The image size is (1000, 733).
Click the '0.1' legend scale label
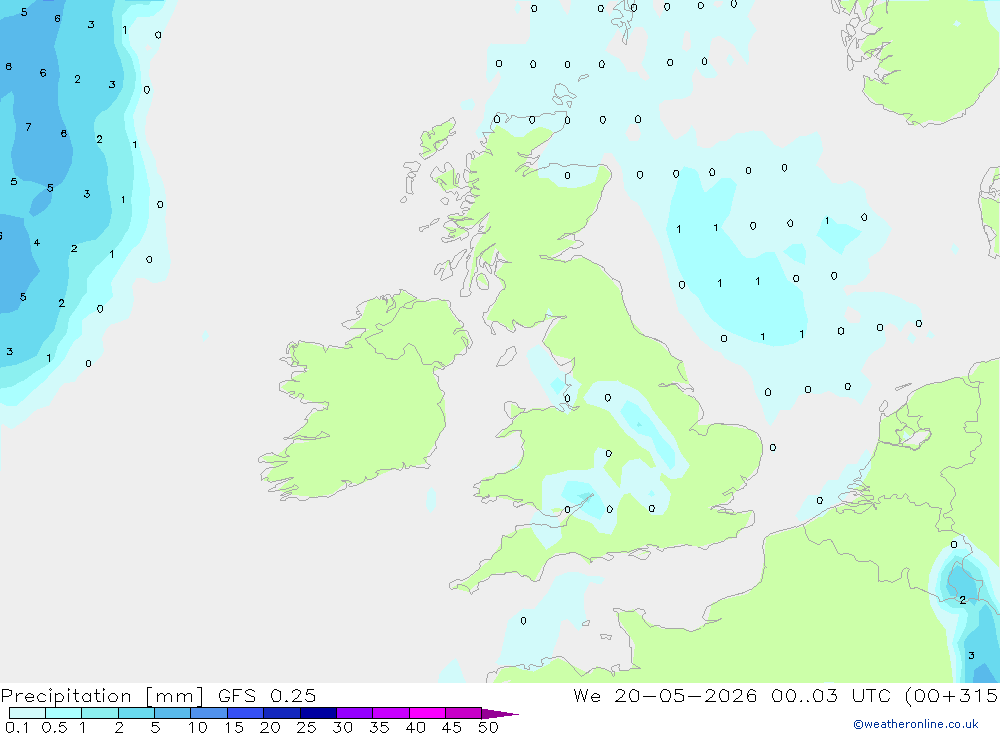[17, 727]
